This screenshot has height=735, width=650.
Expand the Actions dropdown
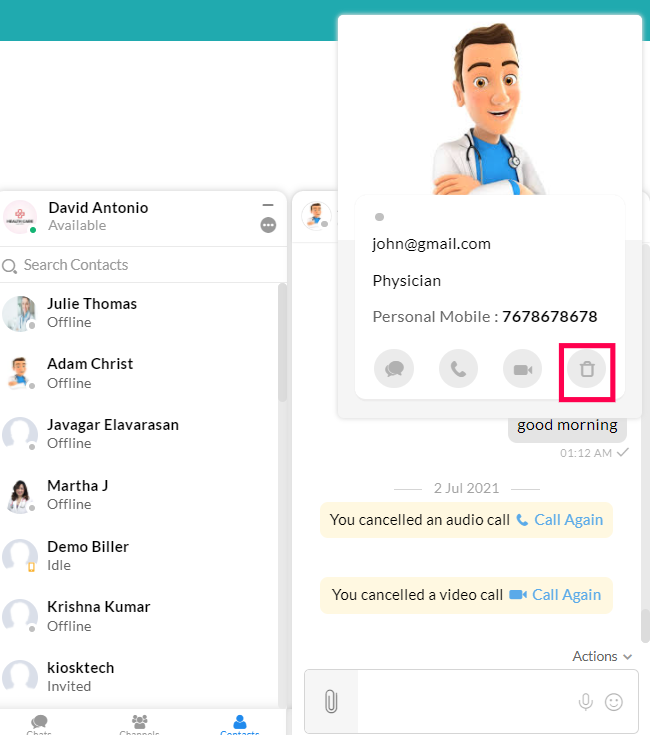point(602,656)
